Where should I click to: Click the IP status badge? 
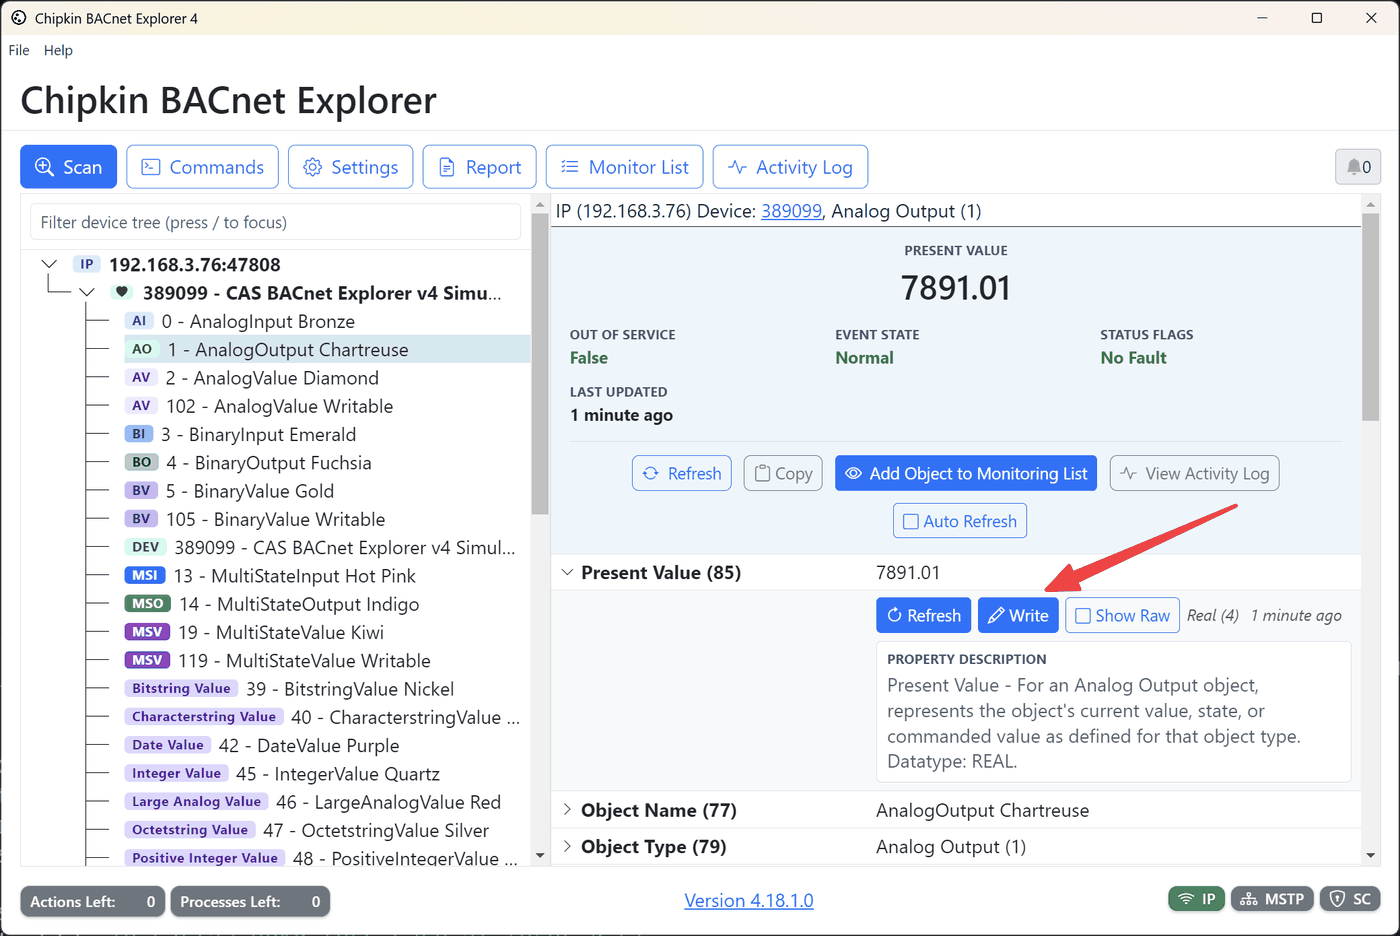1197,899
